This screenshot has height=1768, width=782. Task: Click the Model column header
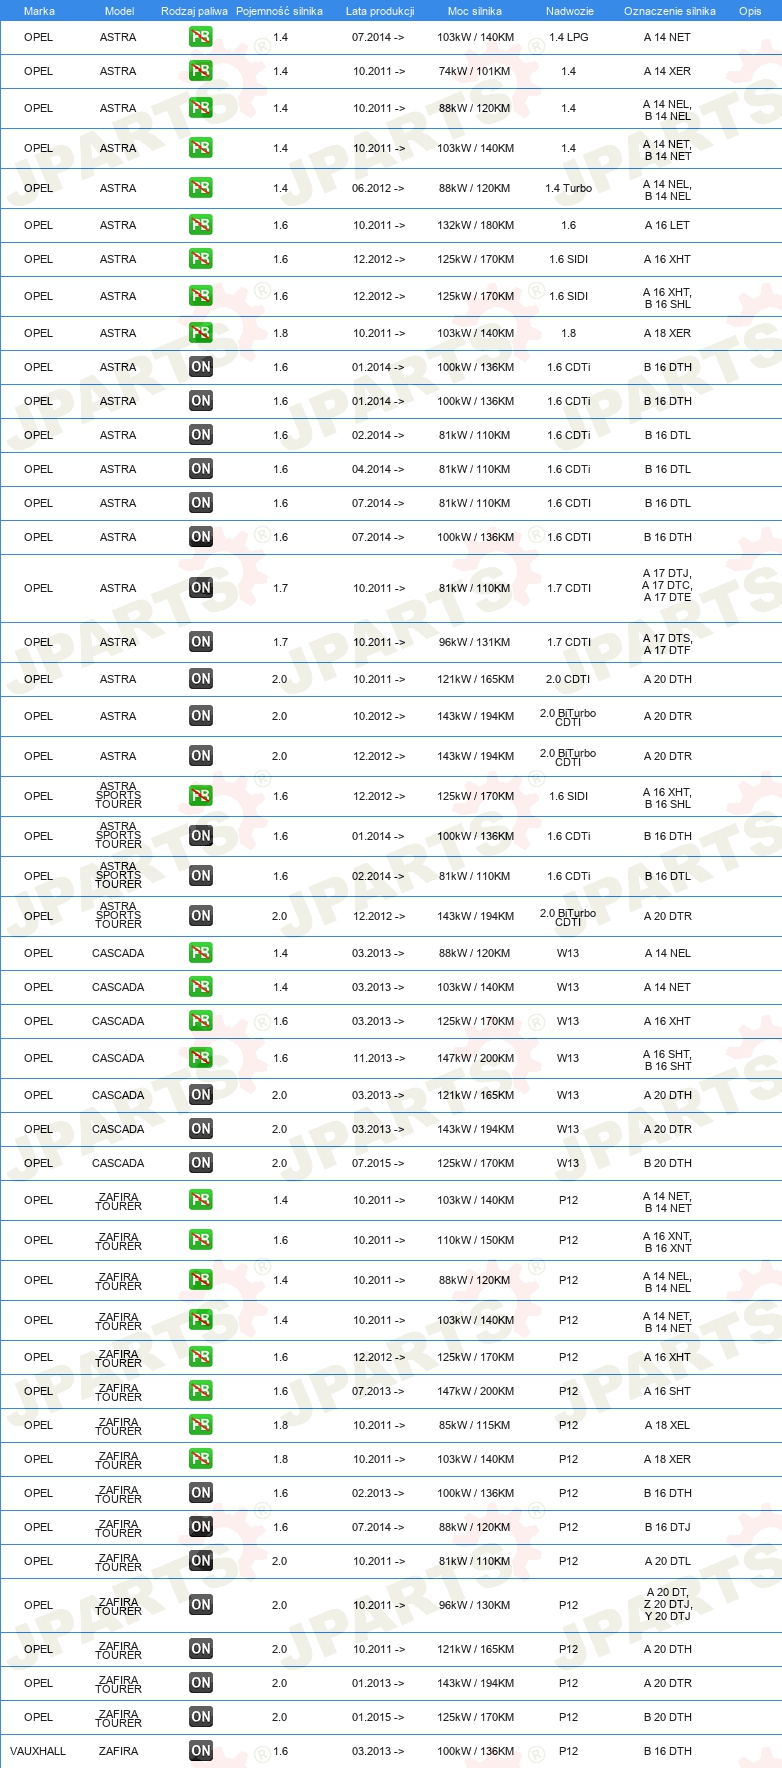[119, 11]
